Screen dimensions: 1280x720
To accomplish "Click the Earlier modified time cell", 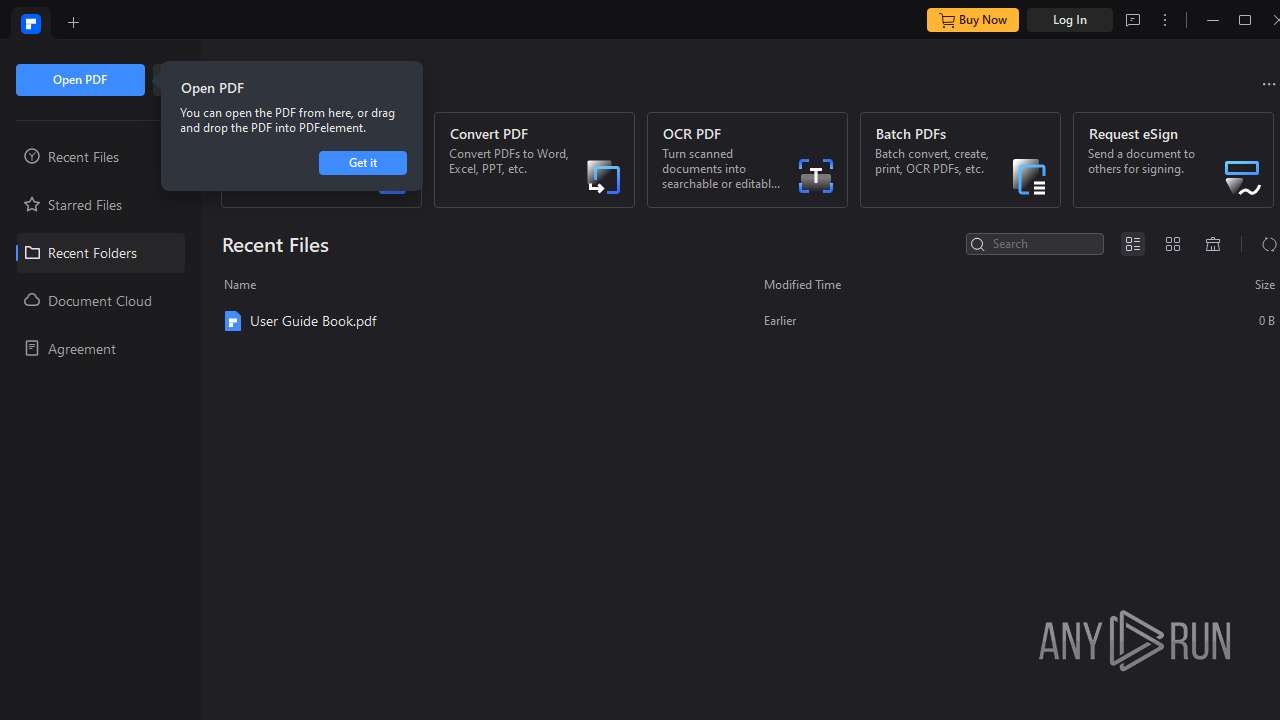I will click(780, 321).
